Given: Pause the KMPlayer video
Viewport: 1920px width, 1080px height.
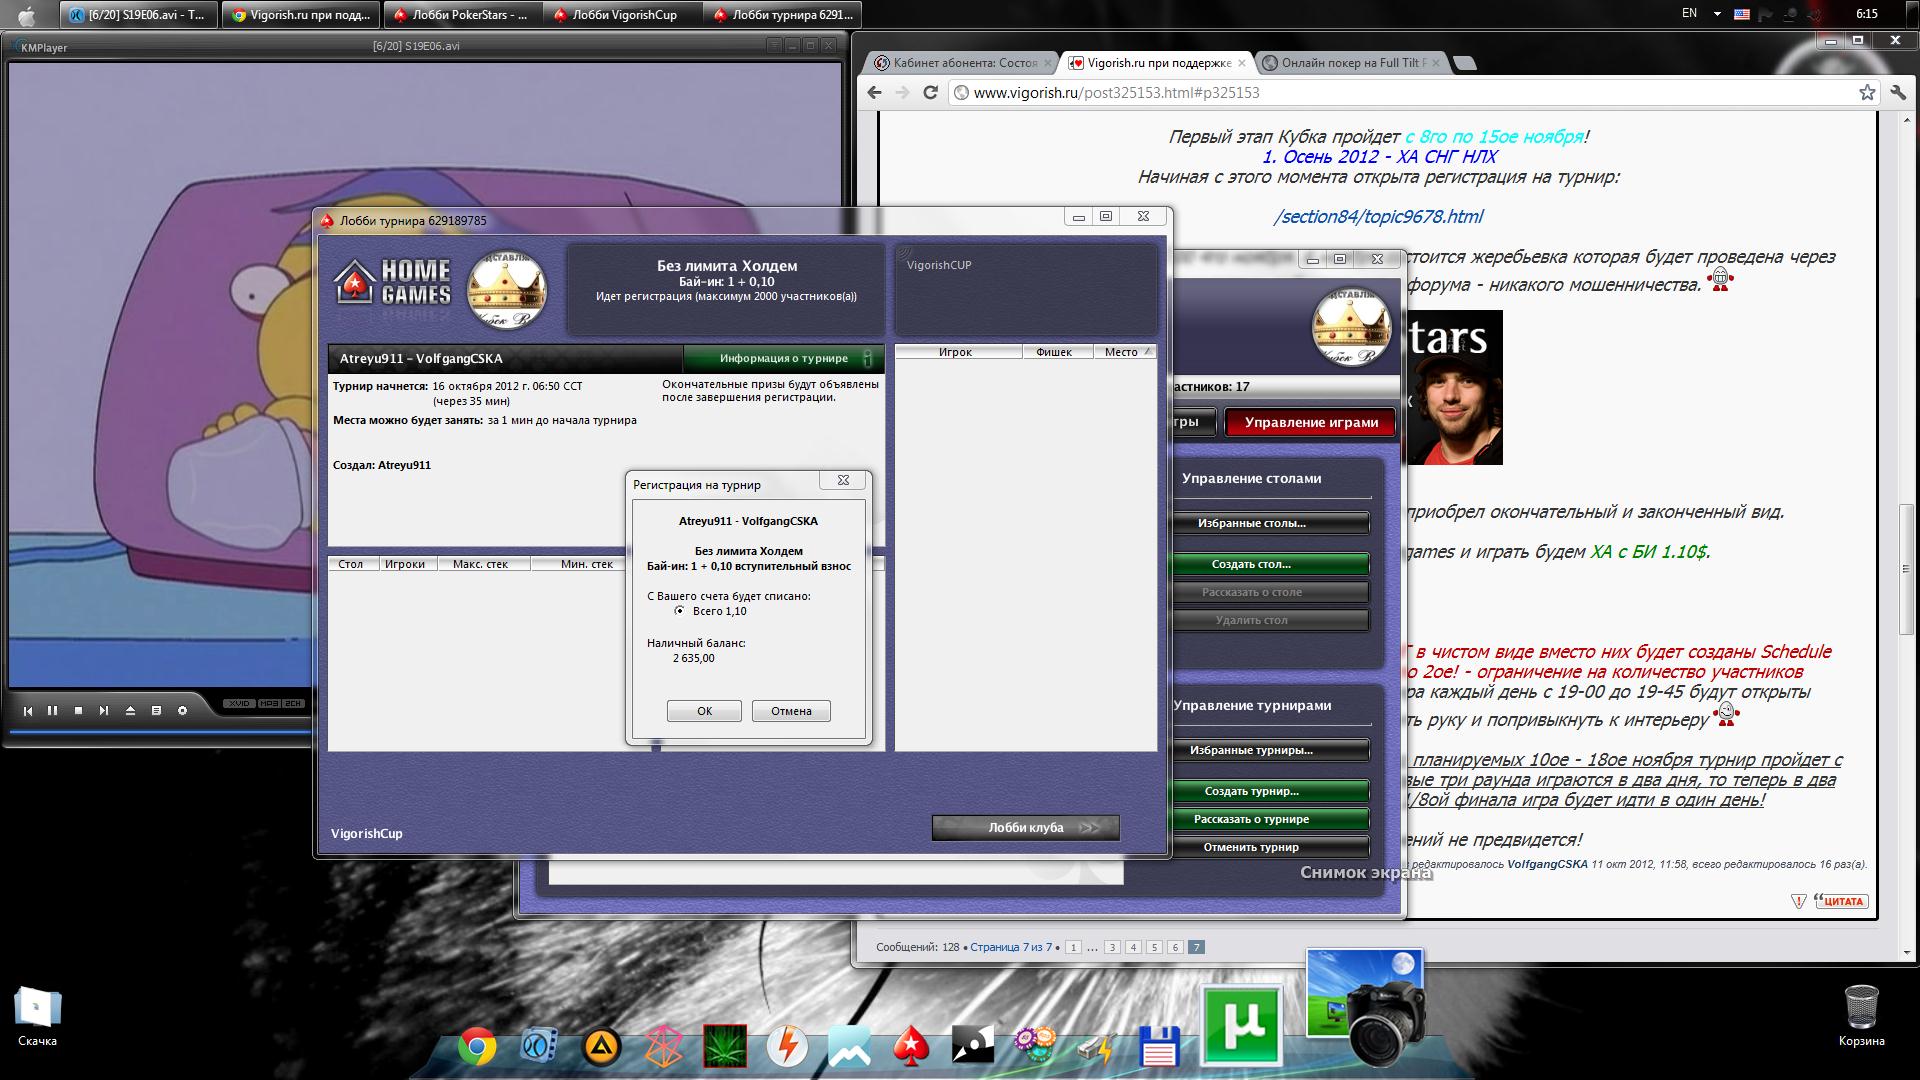Looking at the screenshot, I should coord(52,711).
